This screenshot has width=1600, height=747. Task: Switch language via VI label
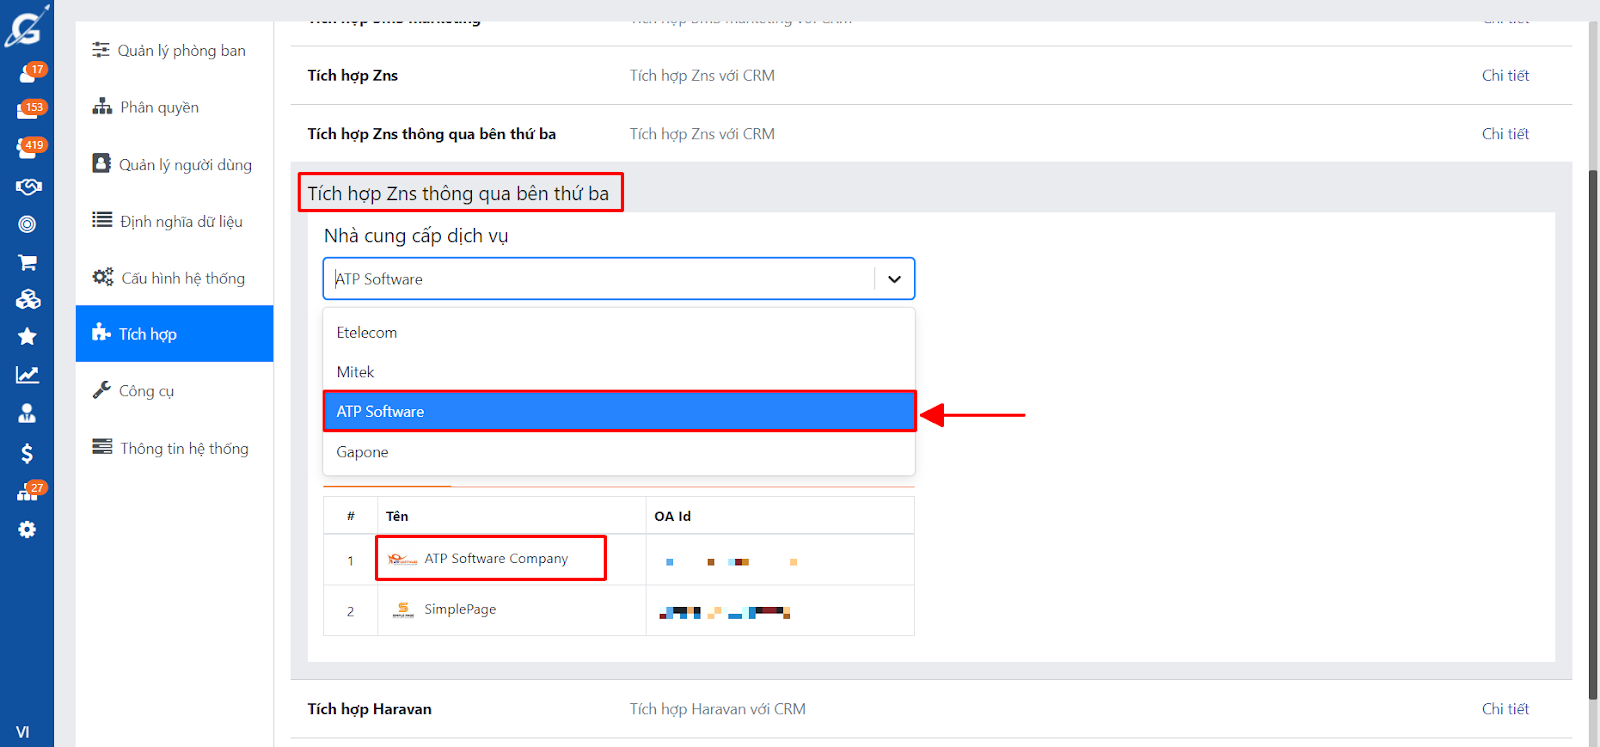tap(22, 732)
